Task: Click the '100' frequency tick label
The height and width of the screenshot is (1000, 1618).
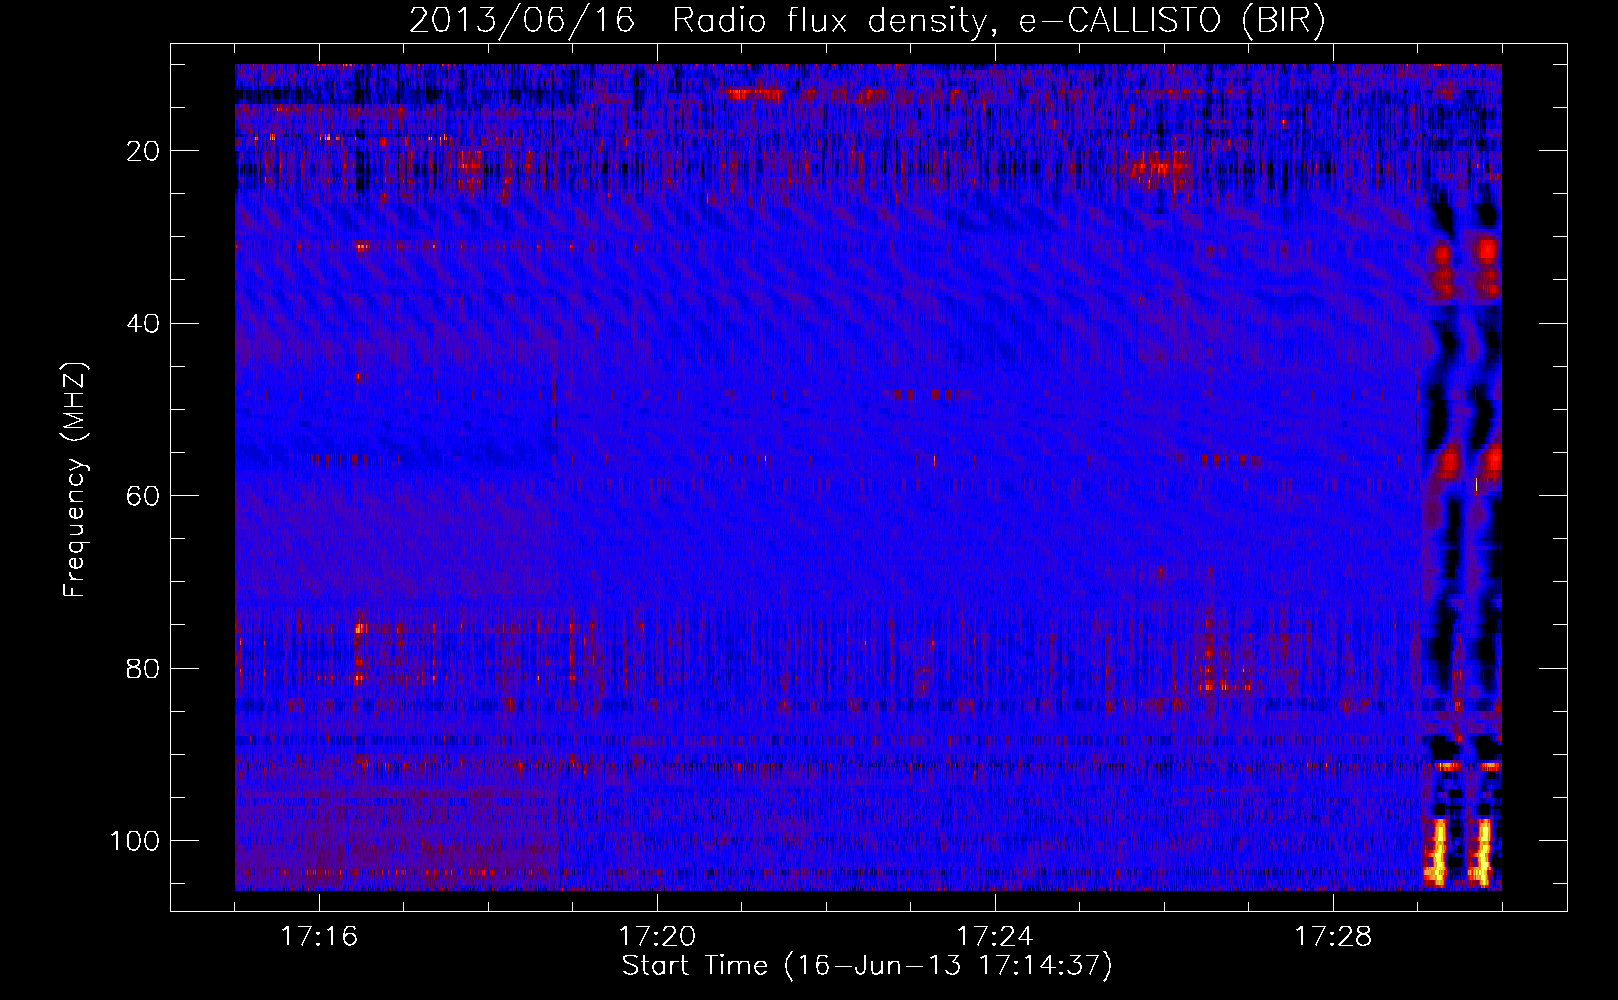Action: (x=135, y=841)
